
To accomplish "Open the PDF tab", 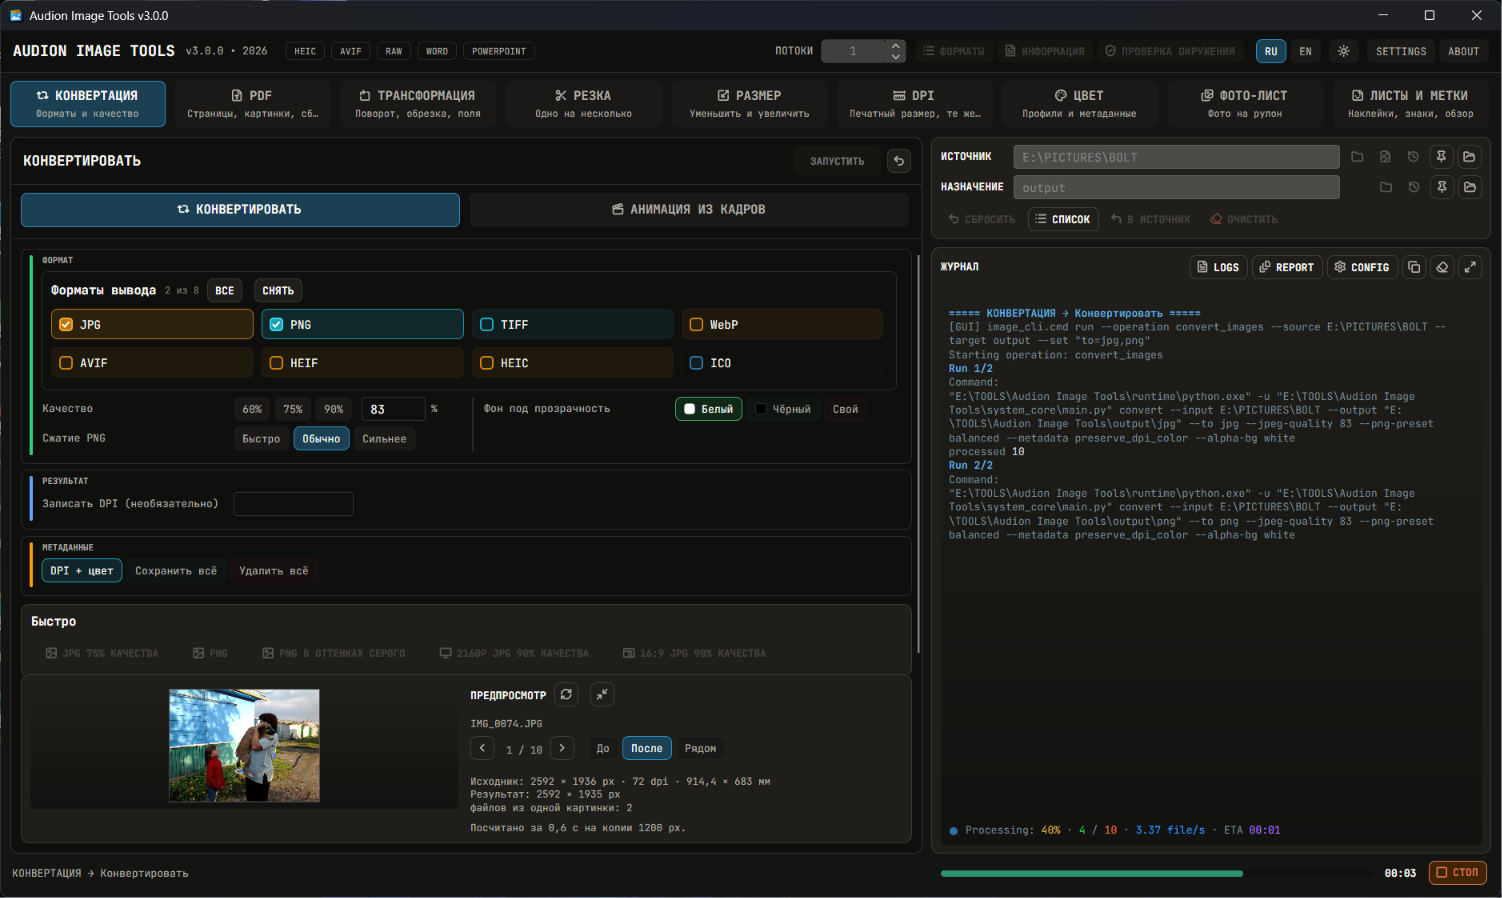I will [253, 103].
